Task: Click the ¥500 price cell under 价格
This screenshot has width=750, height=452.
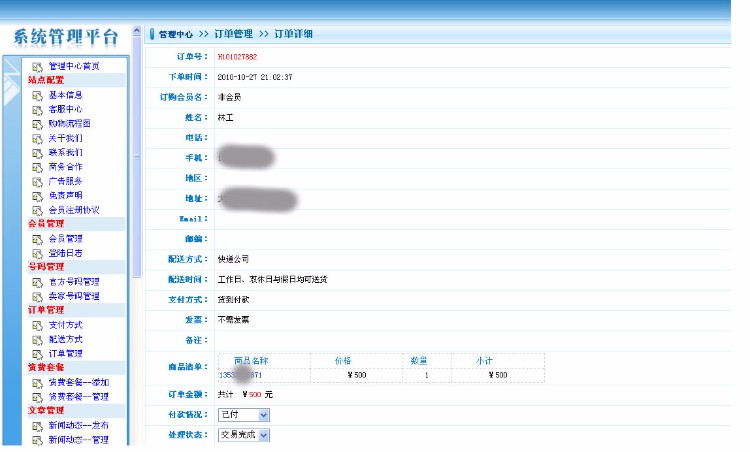Action: [357, 375]
